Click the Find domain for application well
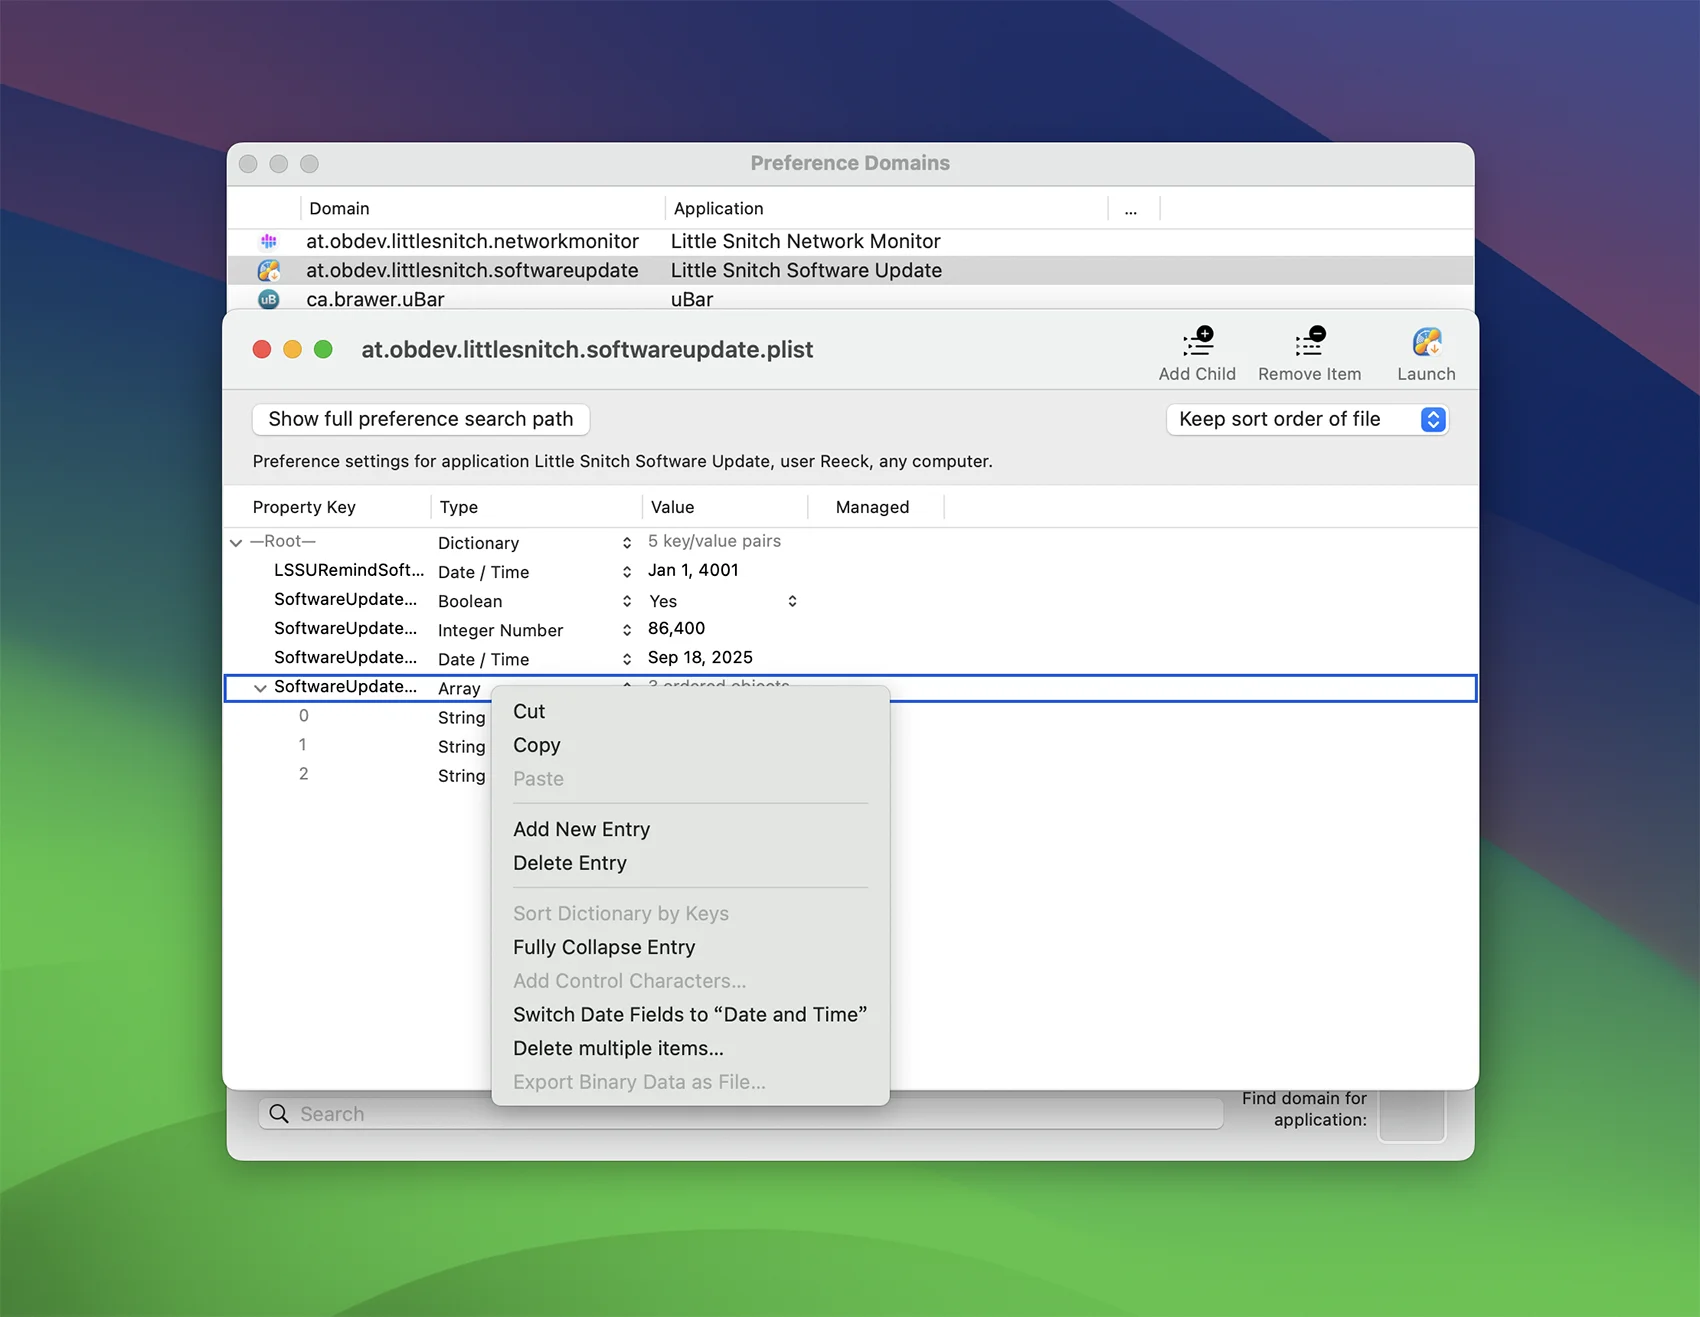 1412,1113
